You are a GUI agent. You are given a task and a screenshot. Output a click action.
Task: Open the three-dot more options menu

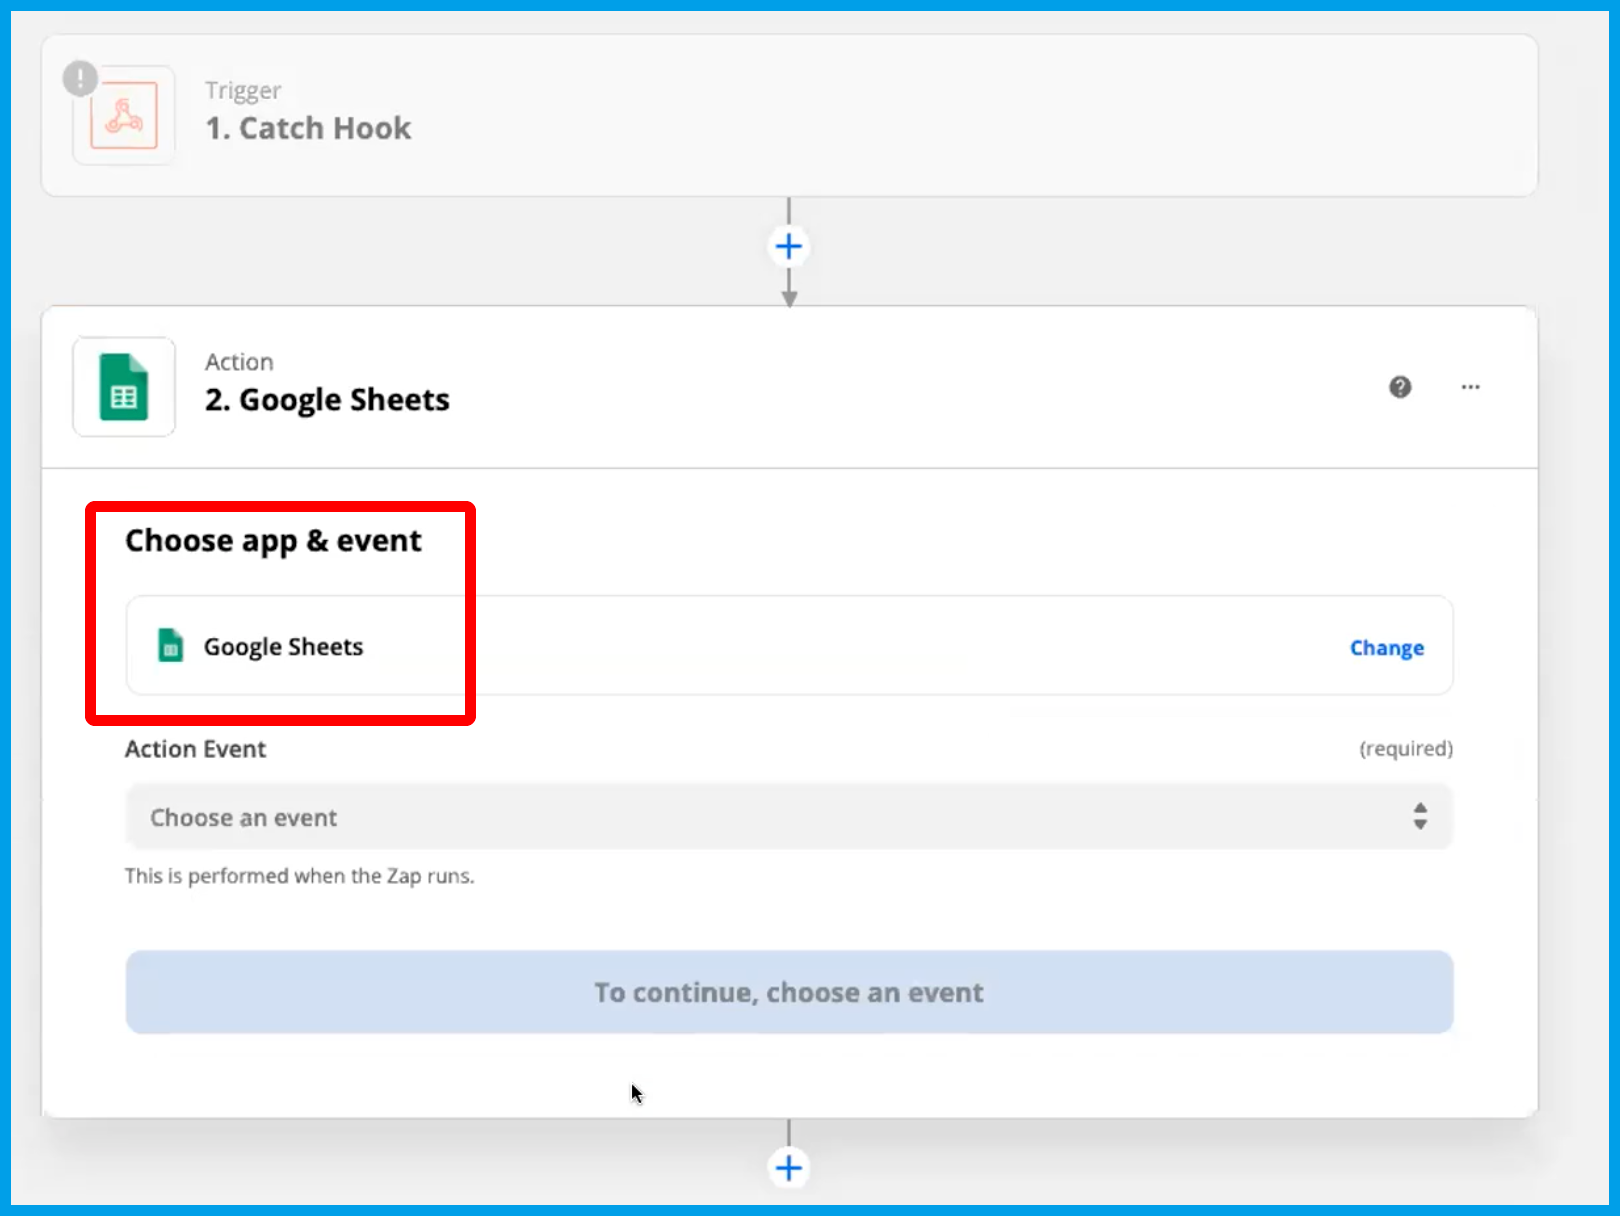pos(1470,387)
